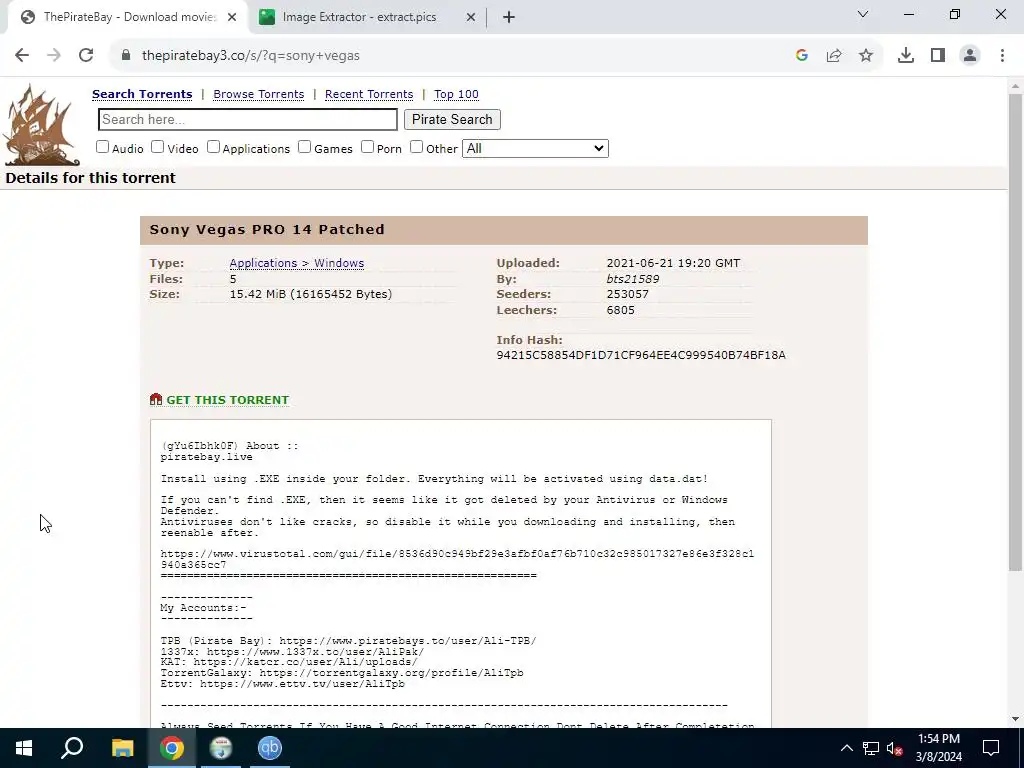Click the Chrome taskbar icon
This screenshot has width=1024, height=768.
click(x=172, y=748)
